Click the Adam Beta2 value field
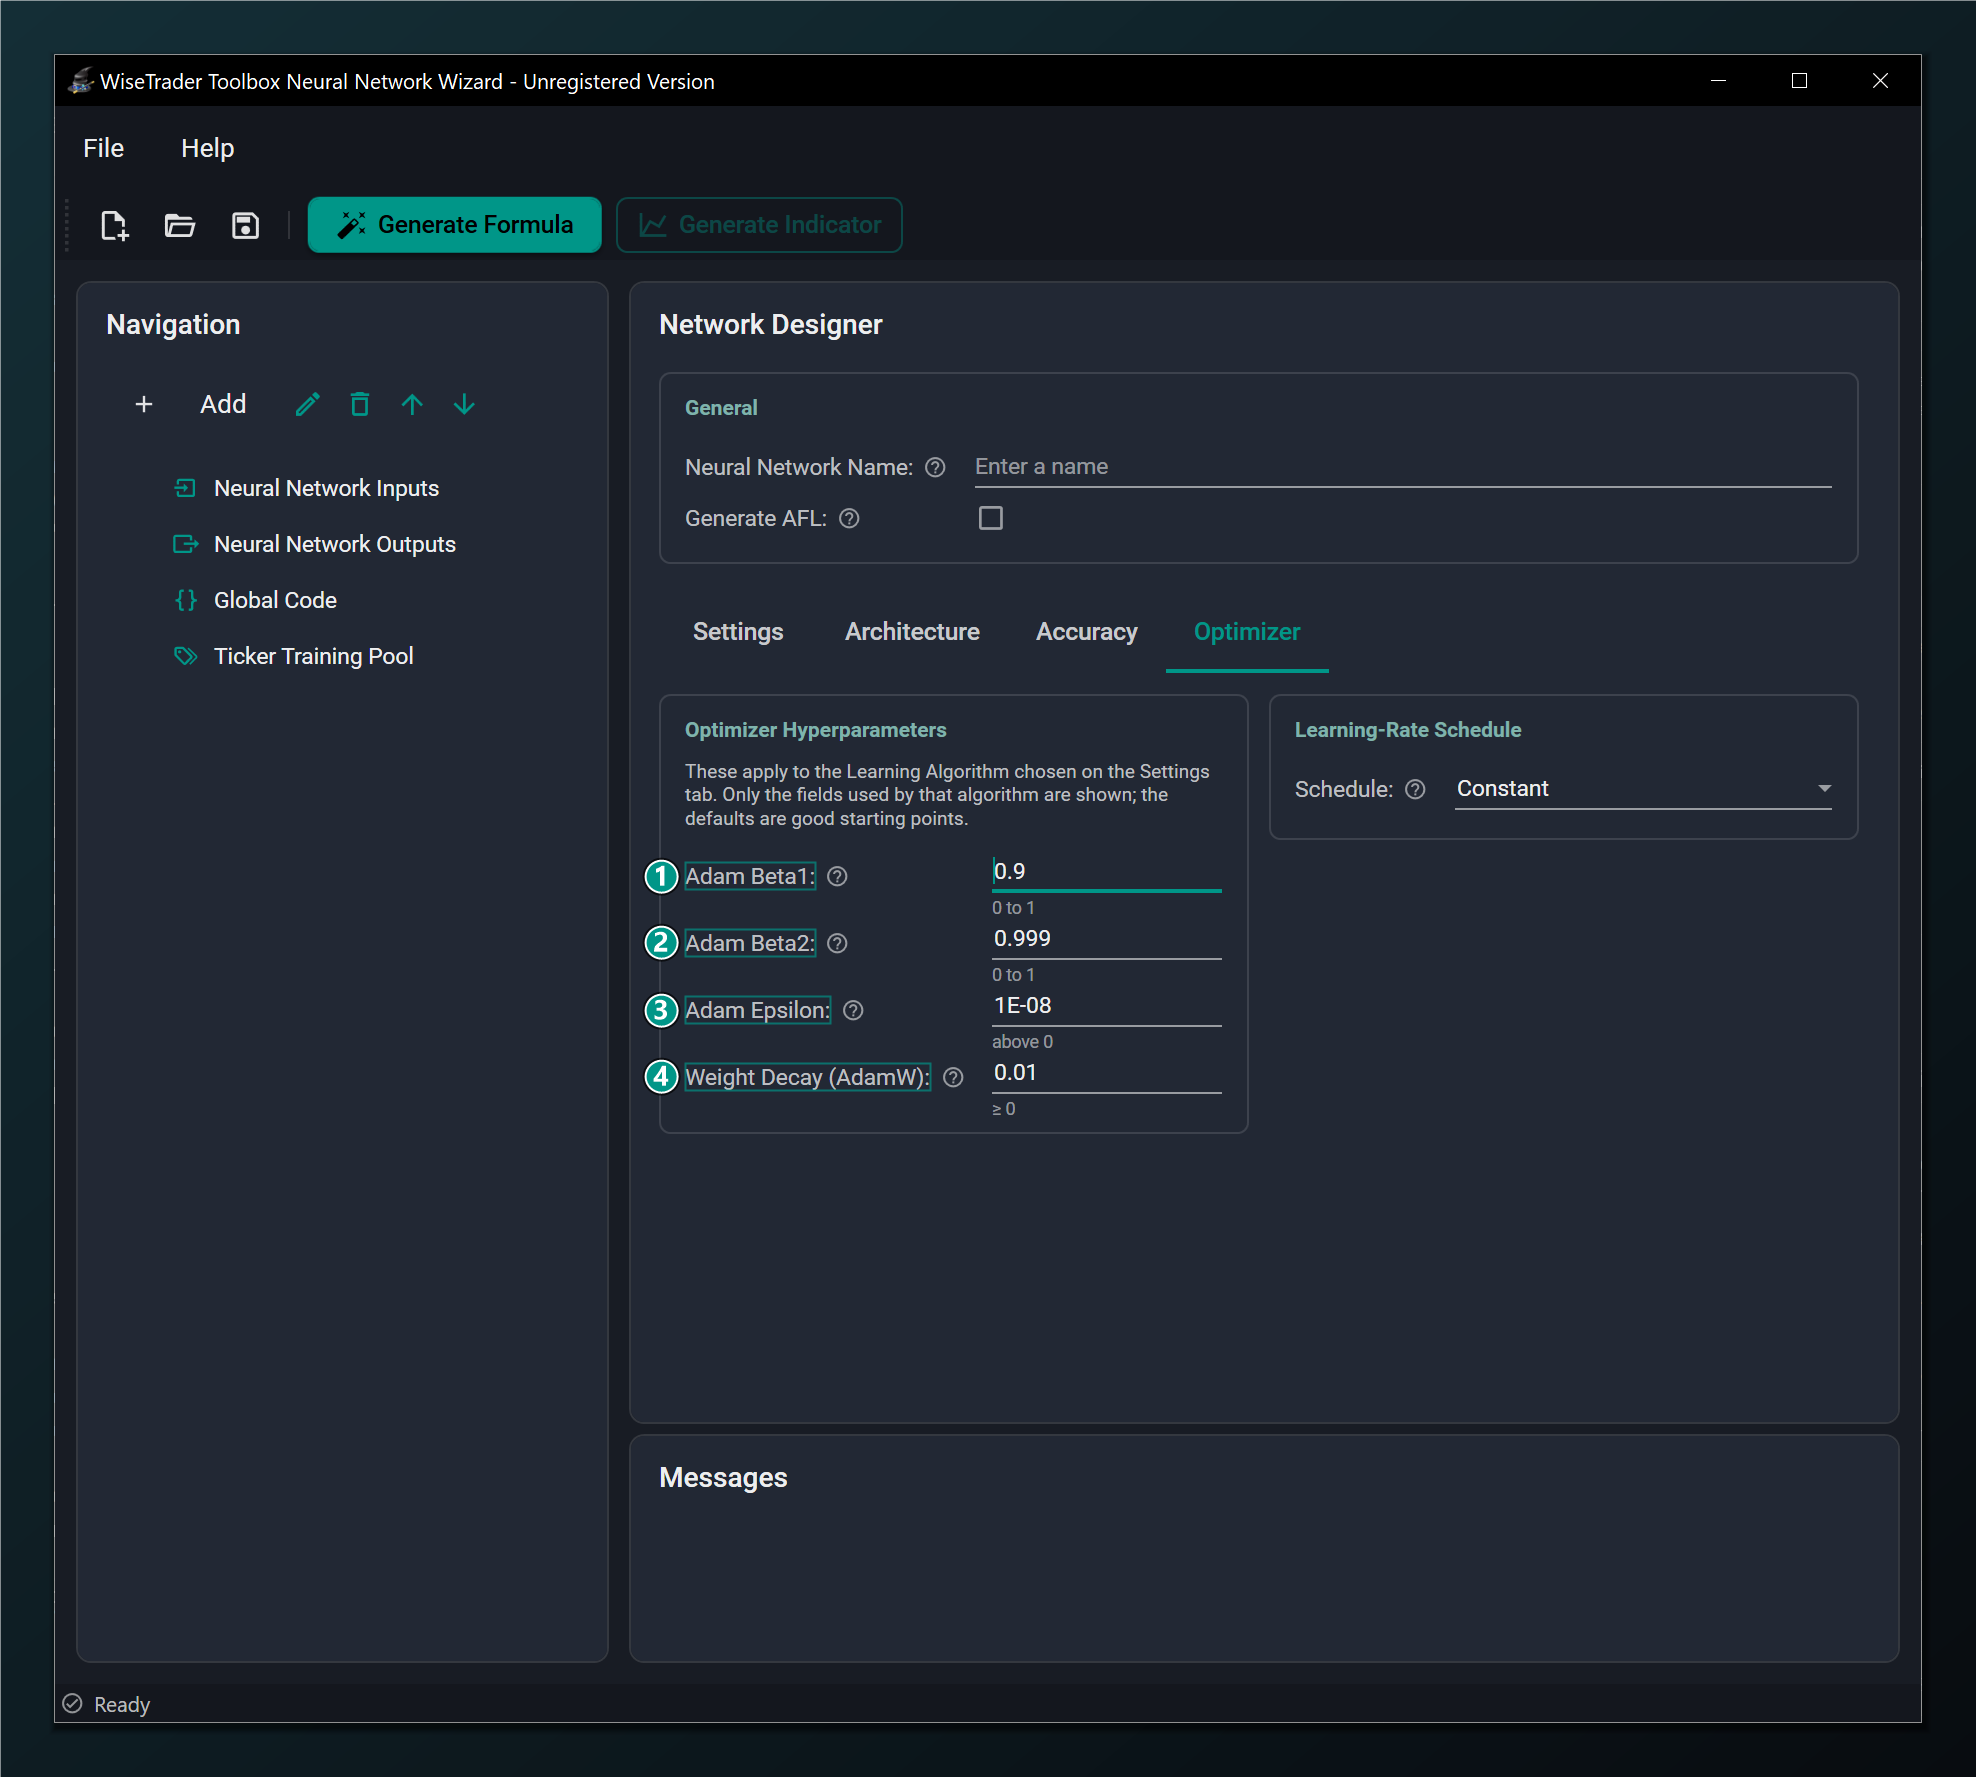Screen dimensions: 1976x1777 point(1107,939)
